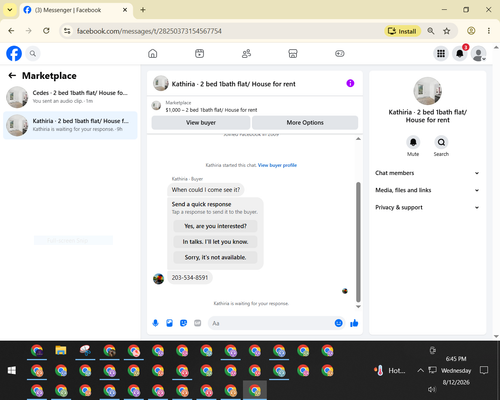
Task: Click the 'When could I come see it?' message
Action: 206,190
